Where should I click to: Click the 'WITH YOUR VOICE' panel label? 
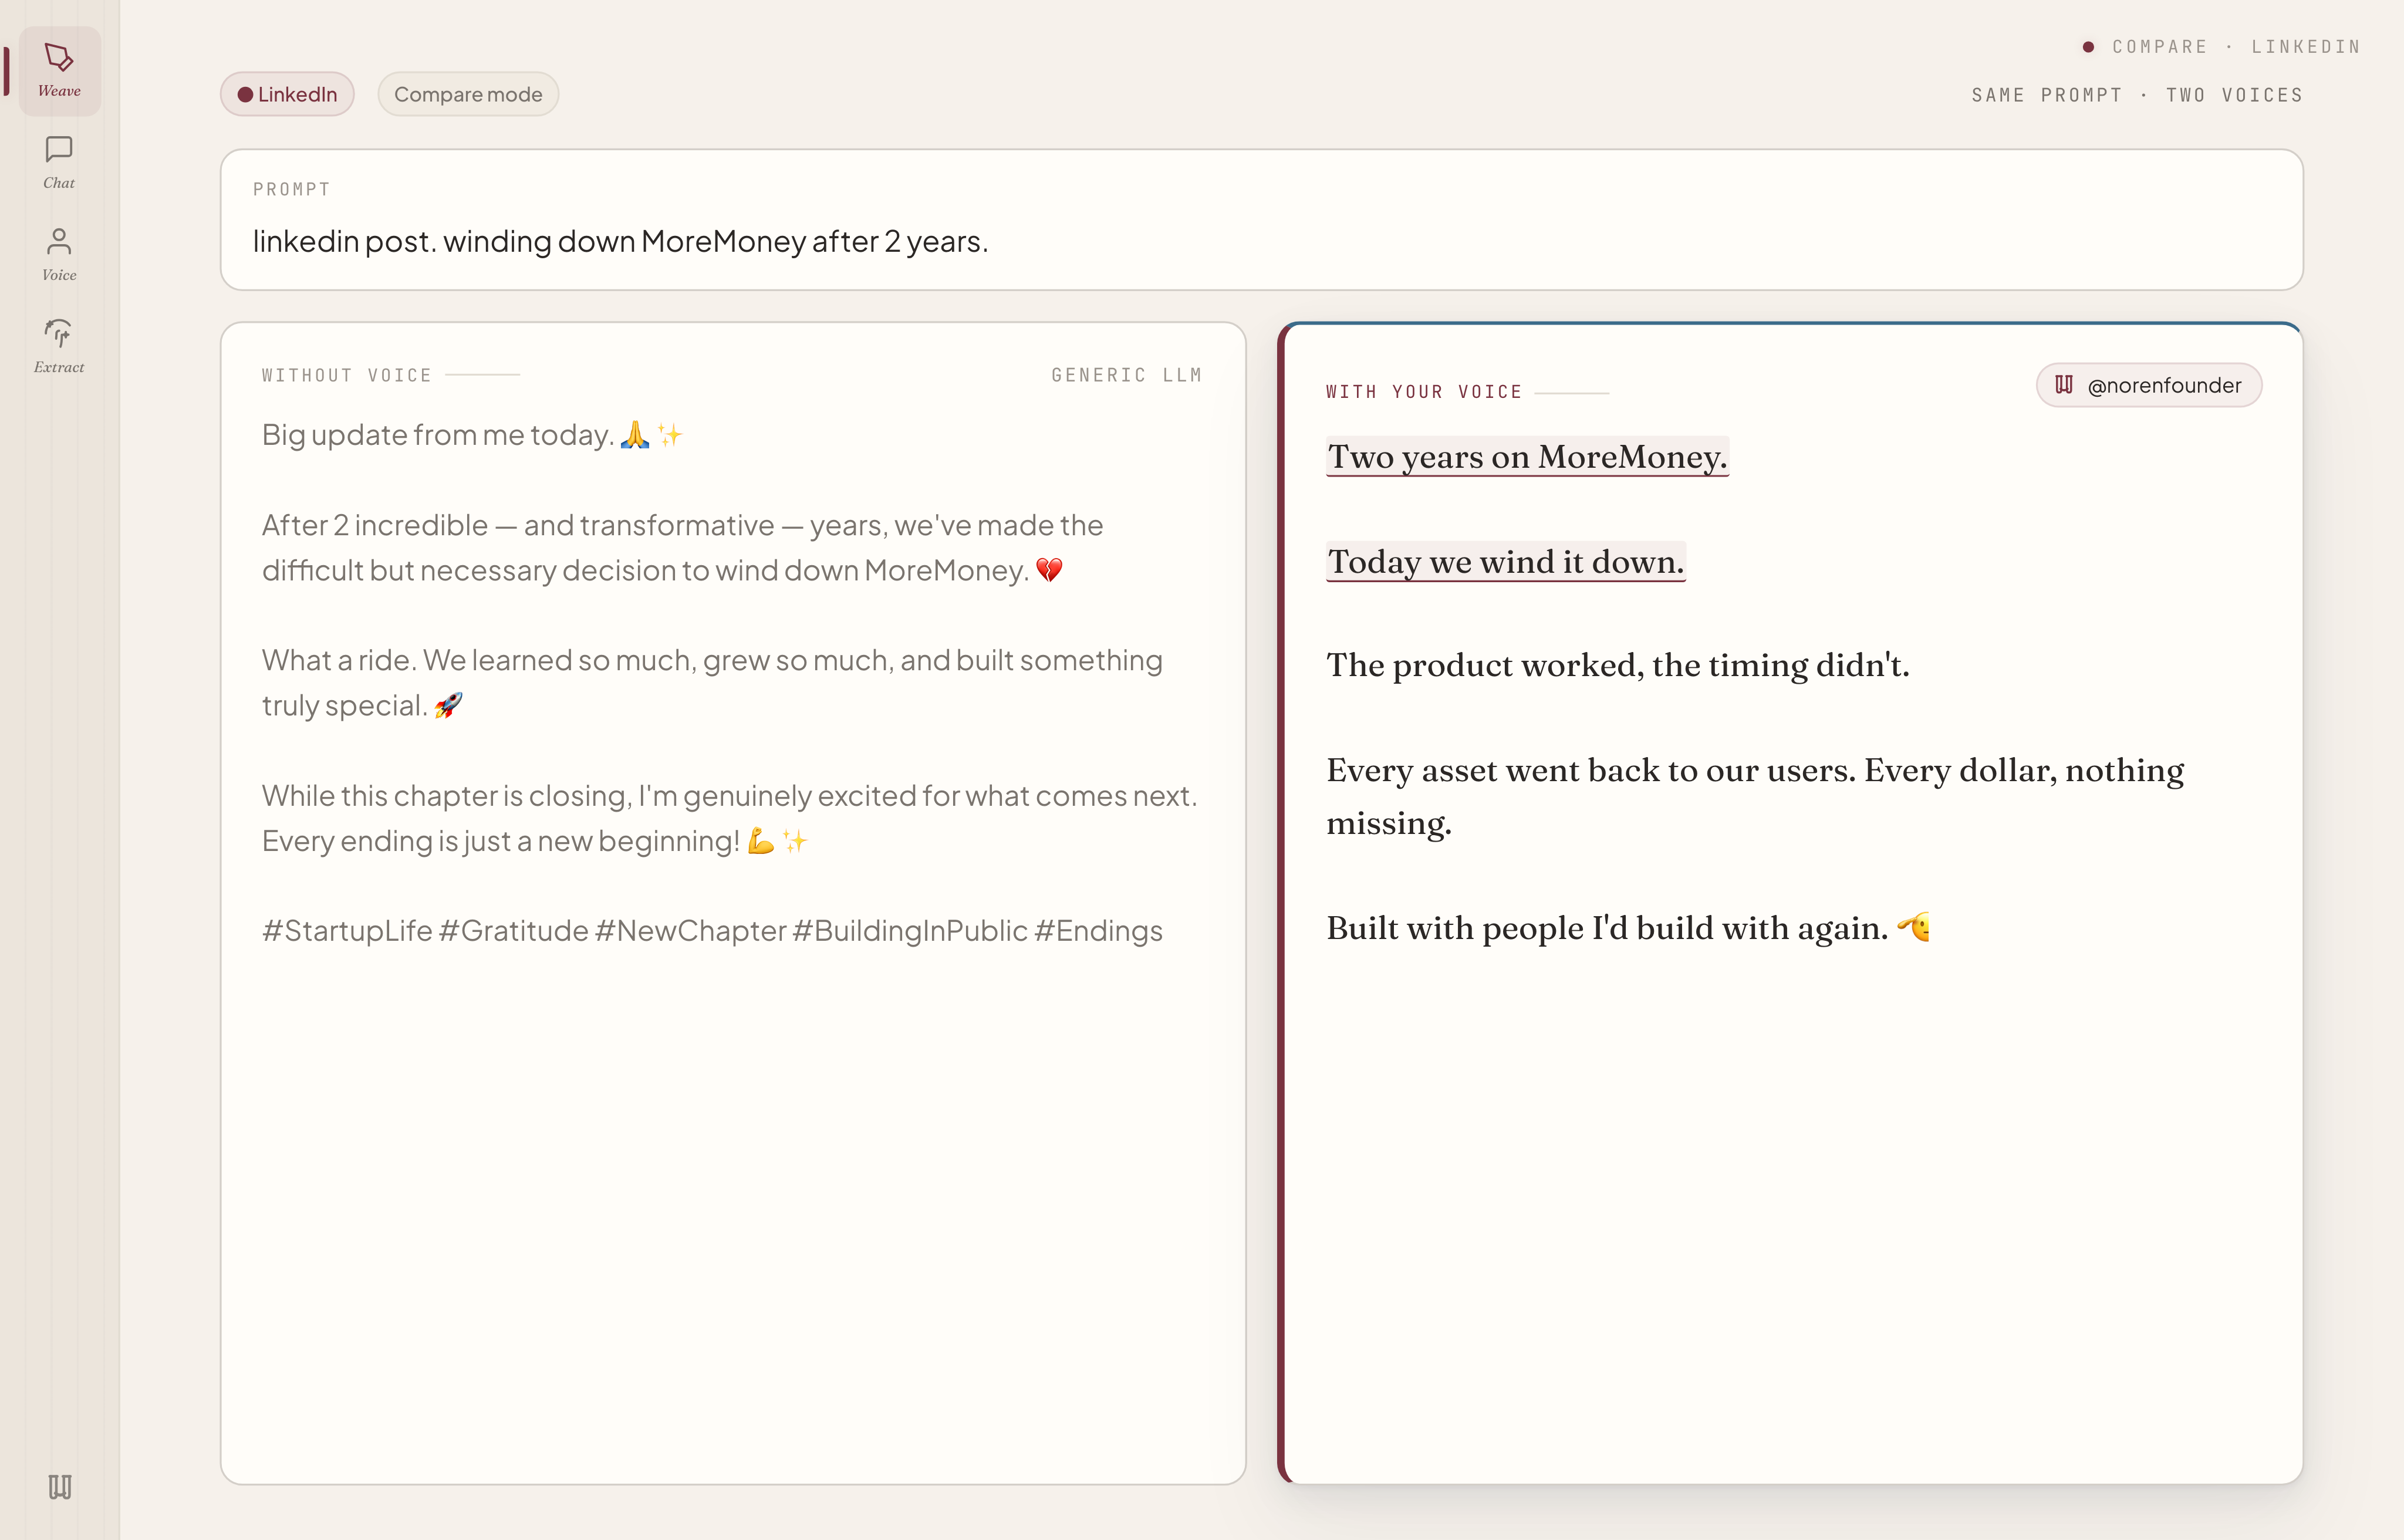[x=1424, y=392]
